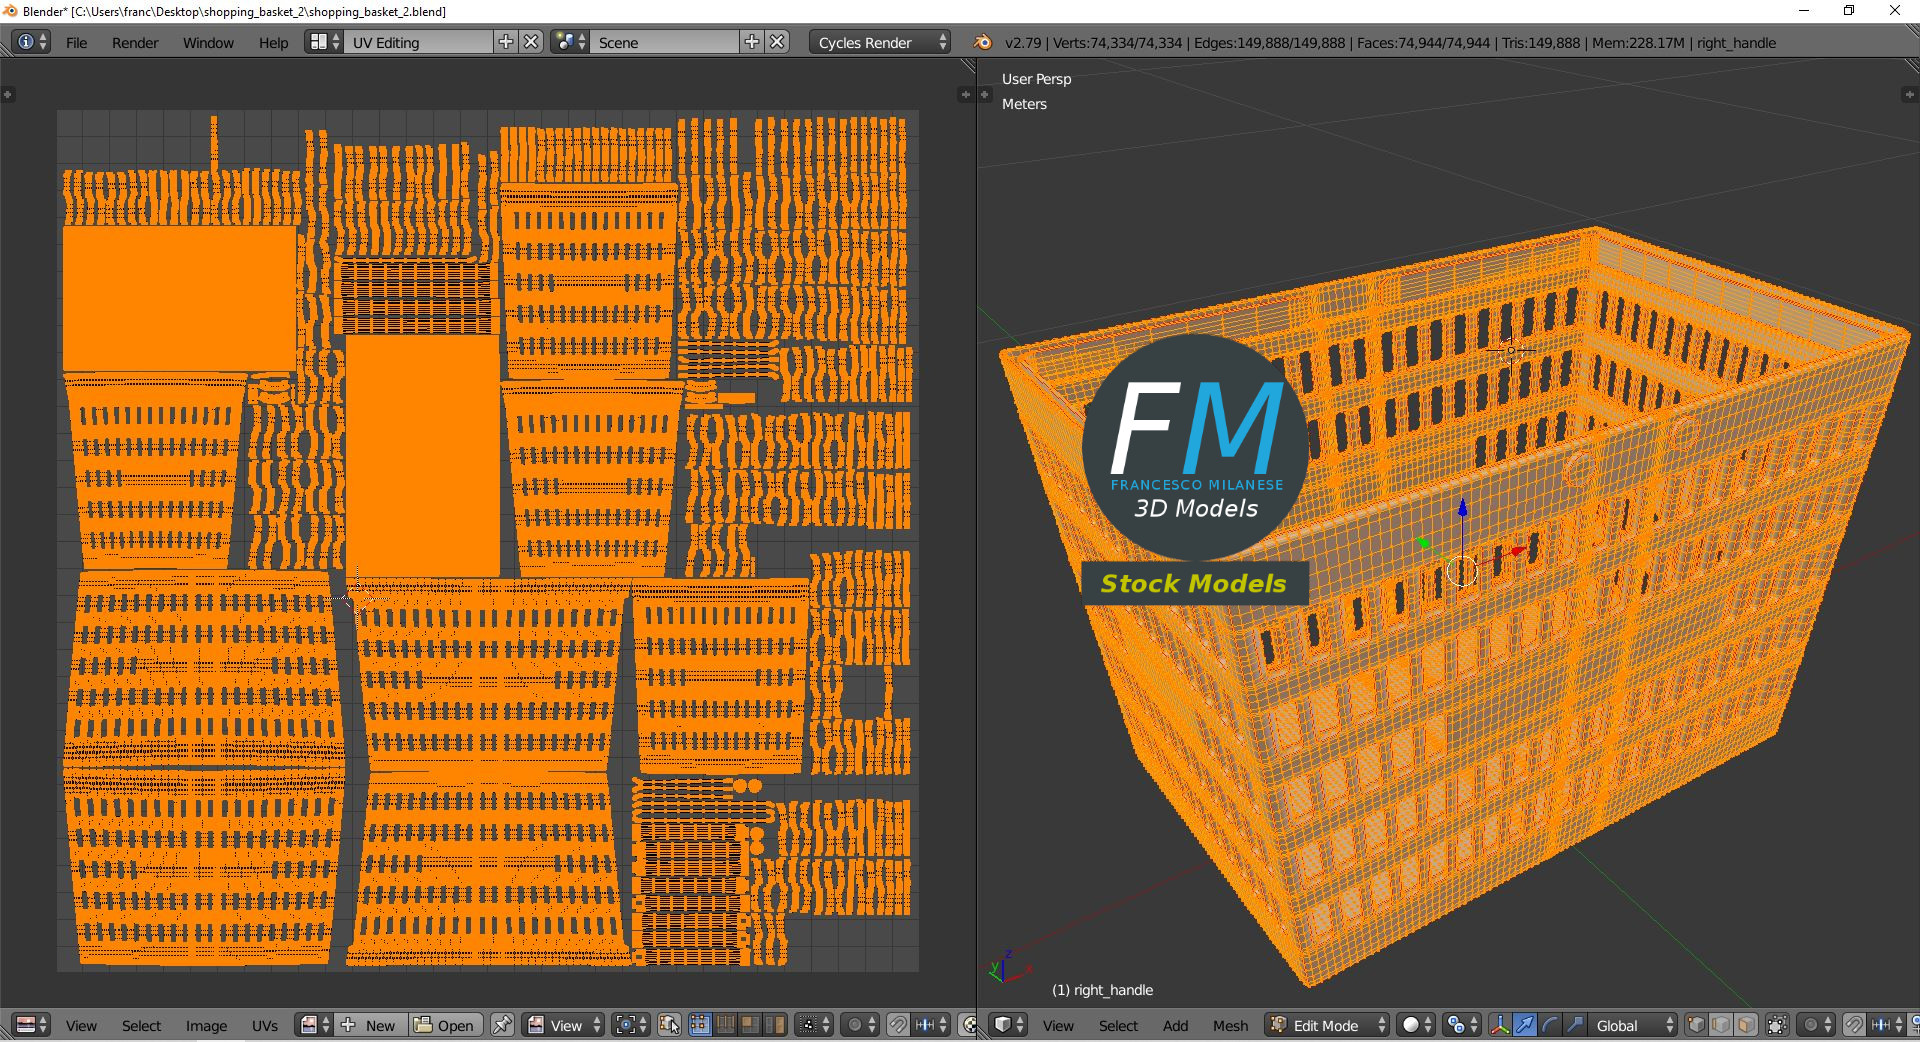Choose 3D viewport snap element type

pos(1887,1025)
